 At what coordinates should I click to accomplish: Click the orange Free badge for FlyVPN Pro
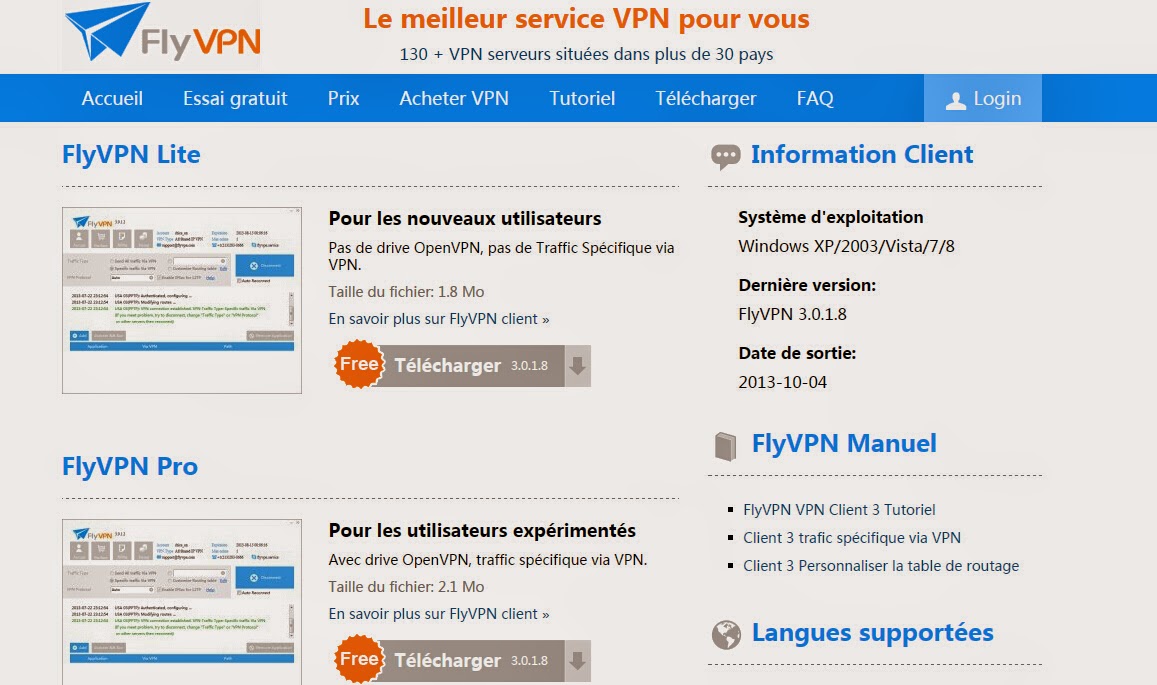point(359,659)
